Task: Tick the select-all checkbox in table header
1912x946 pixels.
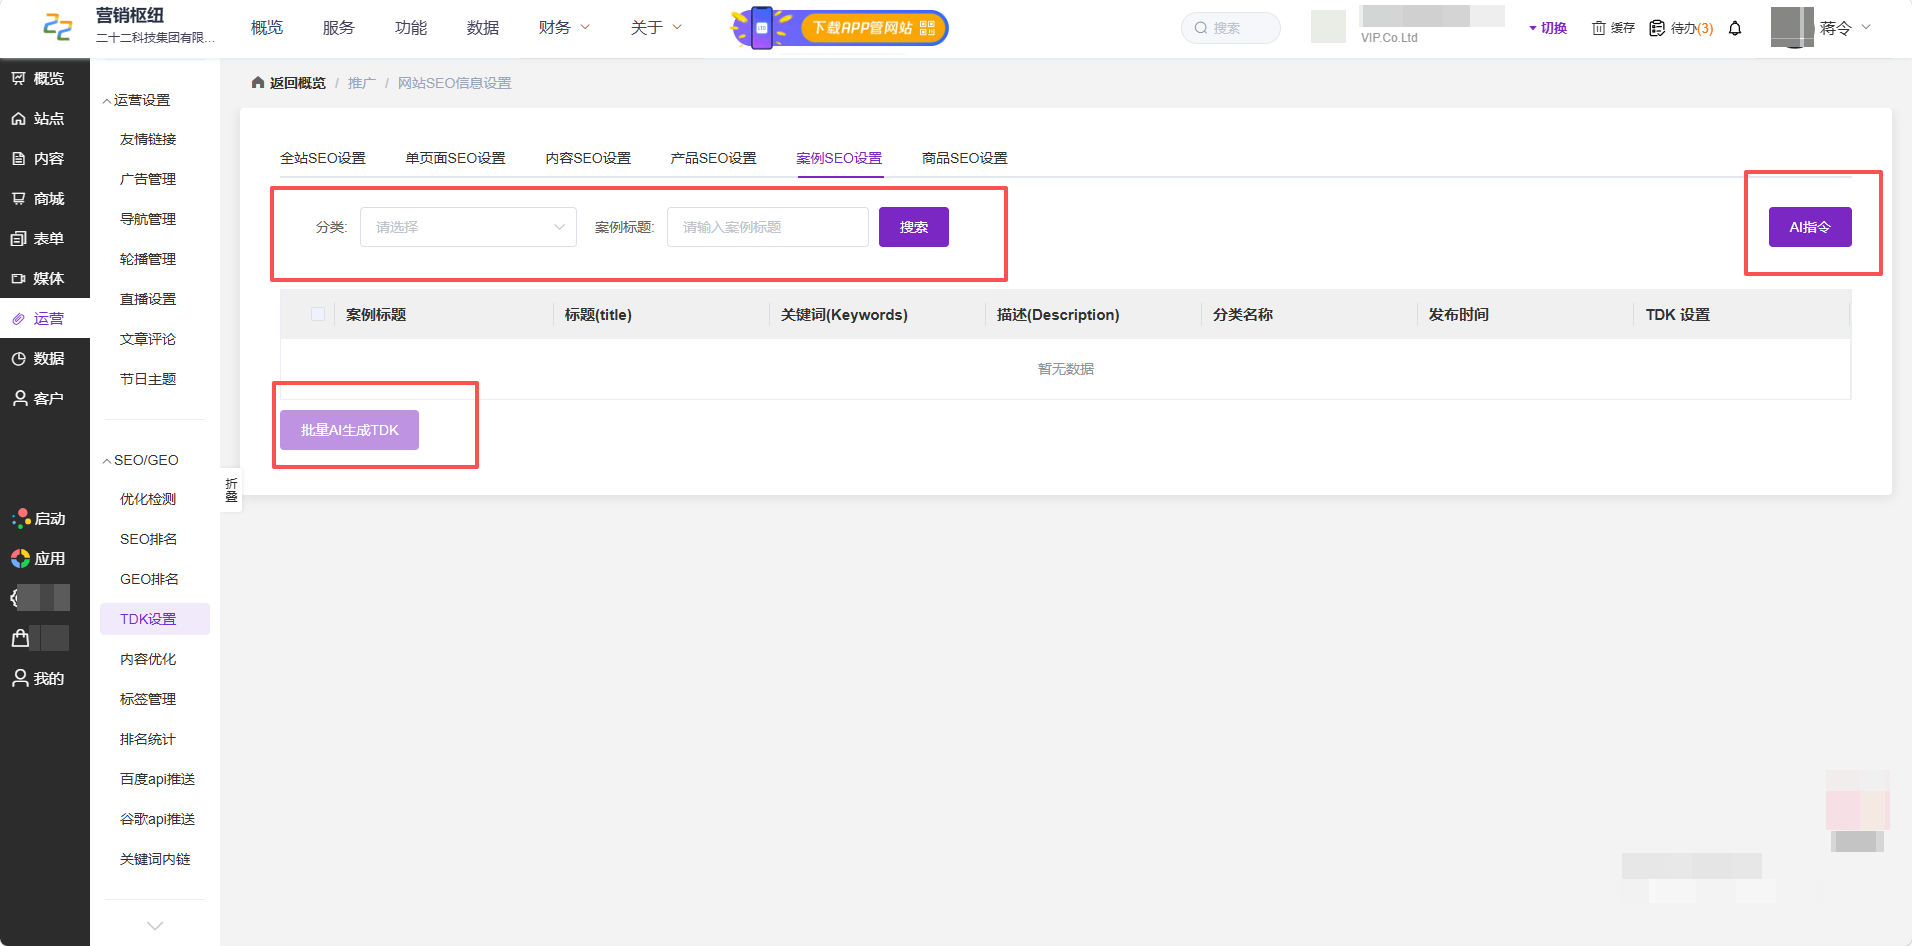Action: 318,314
